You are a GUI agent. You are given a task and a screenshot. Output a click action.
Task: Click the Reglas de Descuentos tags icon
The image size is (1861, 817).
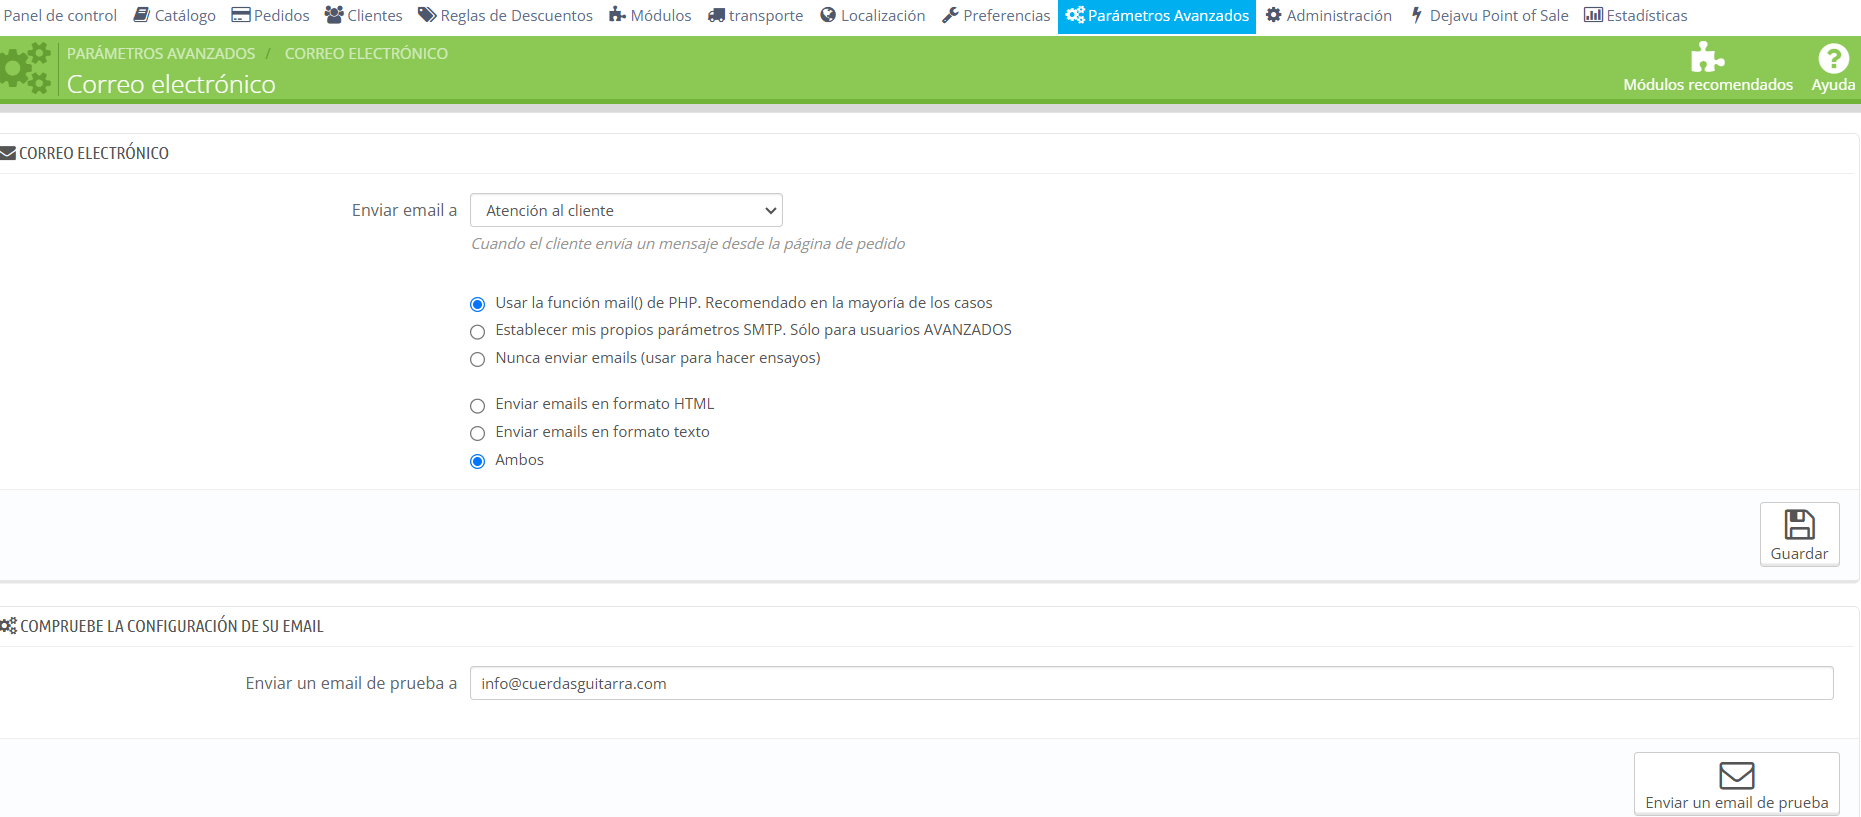427,15
